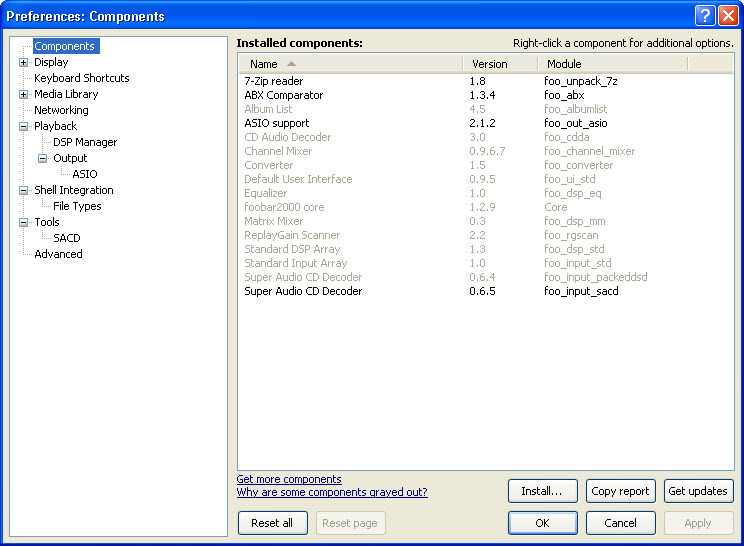
Task: Click the Copy report button
Action: tap(621, 491)
